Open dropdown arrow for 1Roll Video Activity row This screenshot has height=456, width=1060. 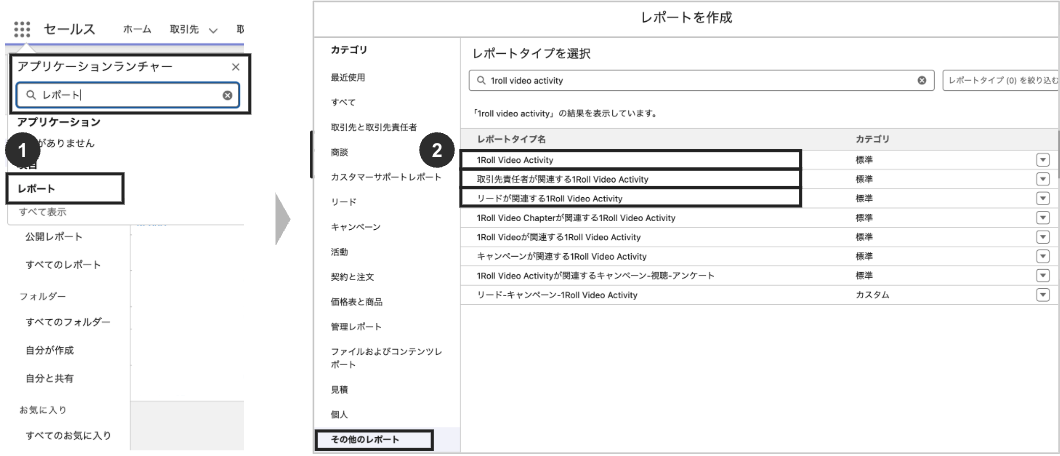[1043, 160]
